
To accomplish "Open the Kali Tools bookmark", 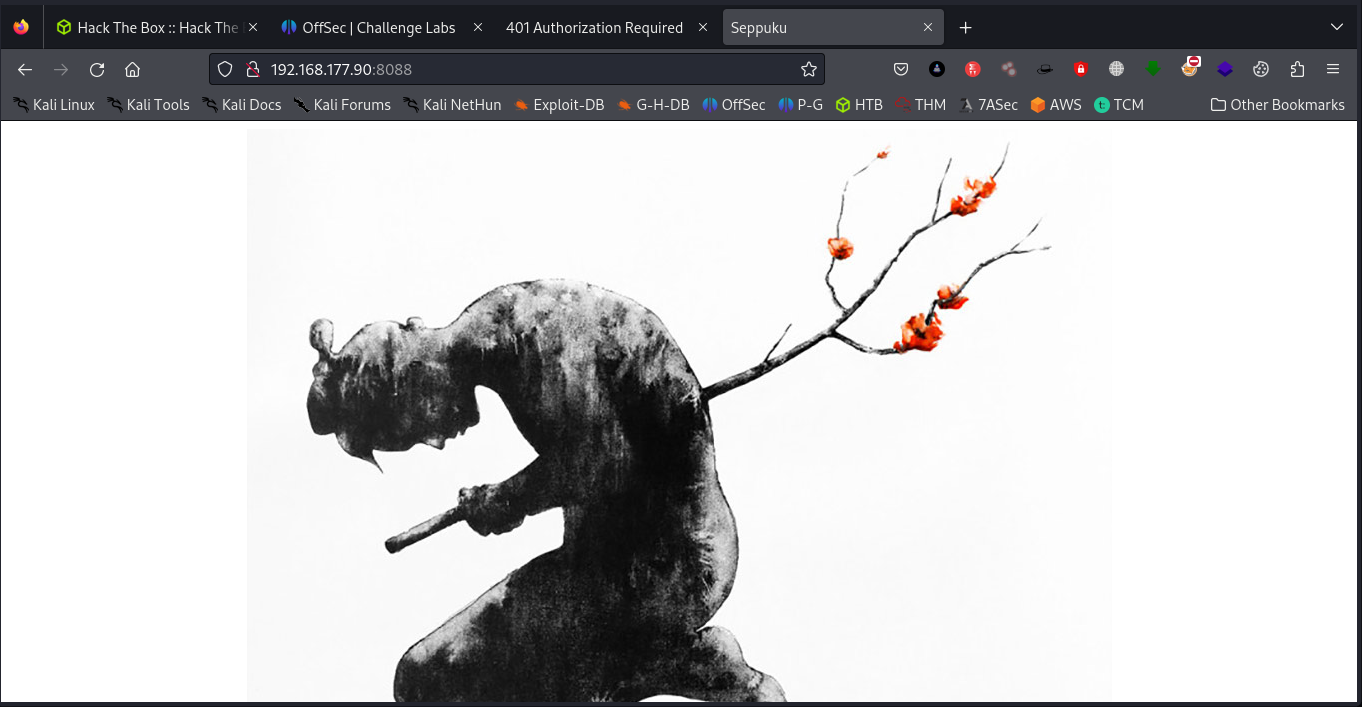I will pyautogui.click(x=148, y=104).
